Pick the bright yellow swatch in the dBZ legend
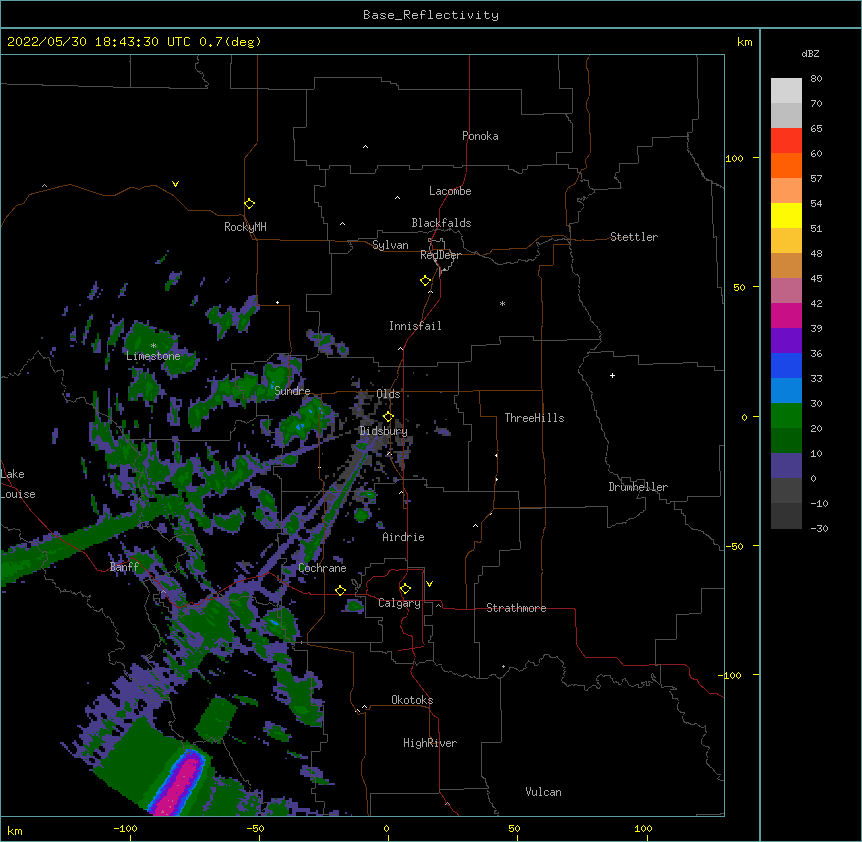Viewport: 862px width, 842px height. coord(786,215)
